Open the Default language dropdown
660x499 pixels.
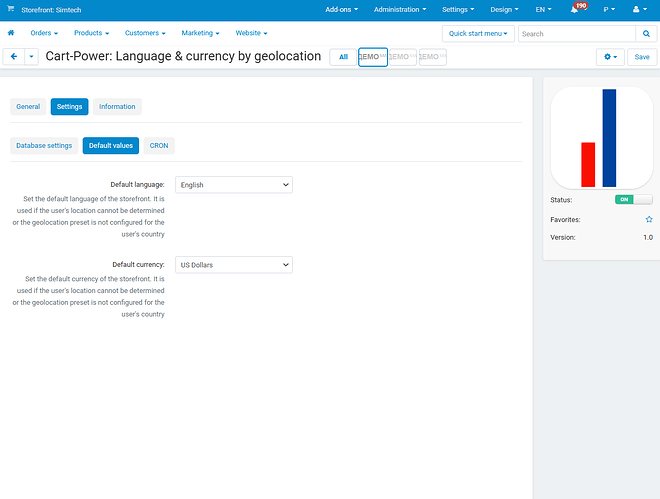[x=234, y=185]
